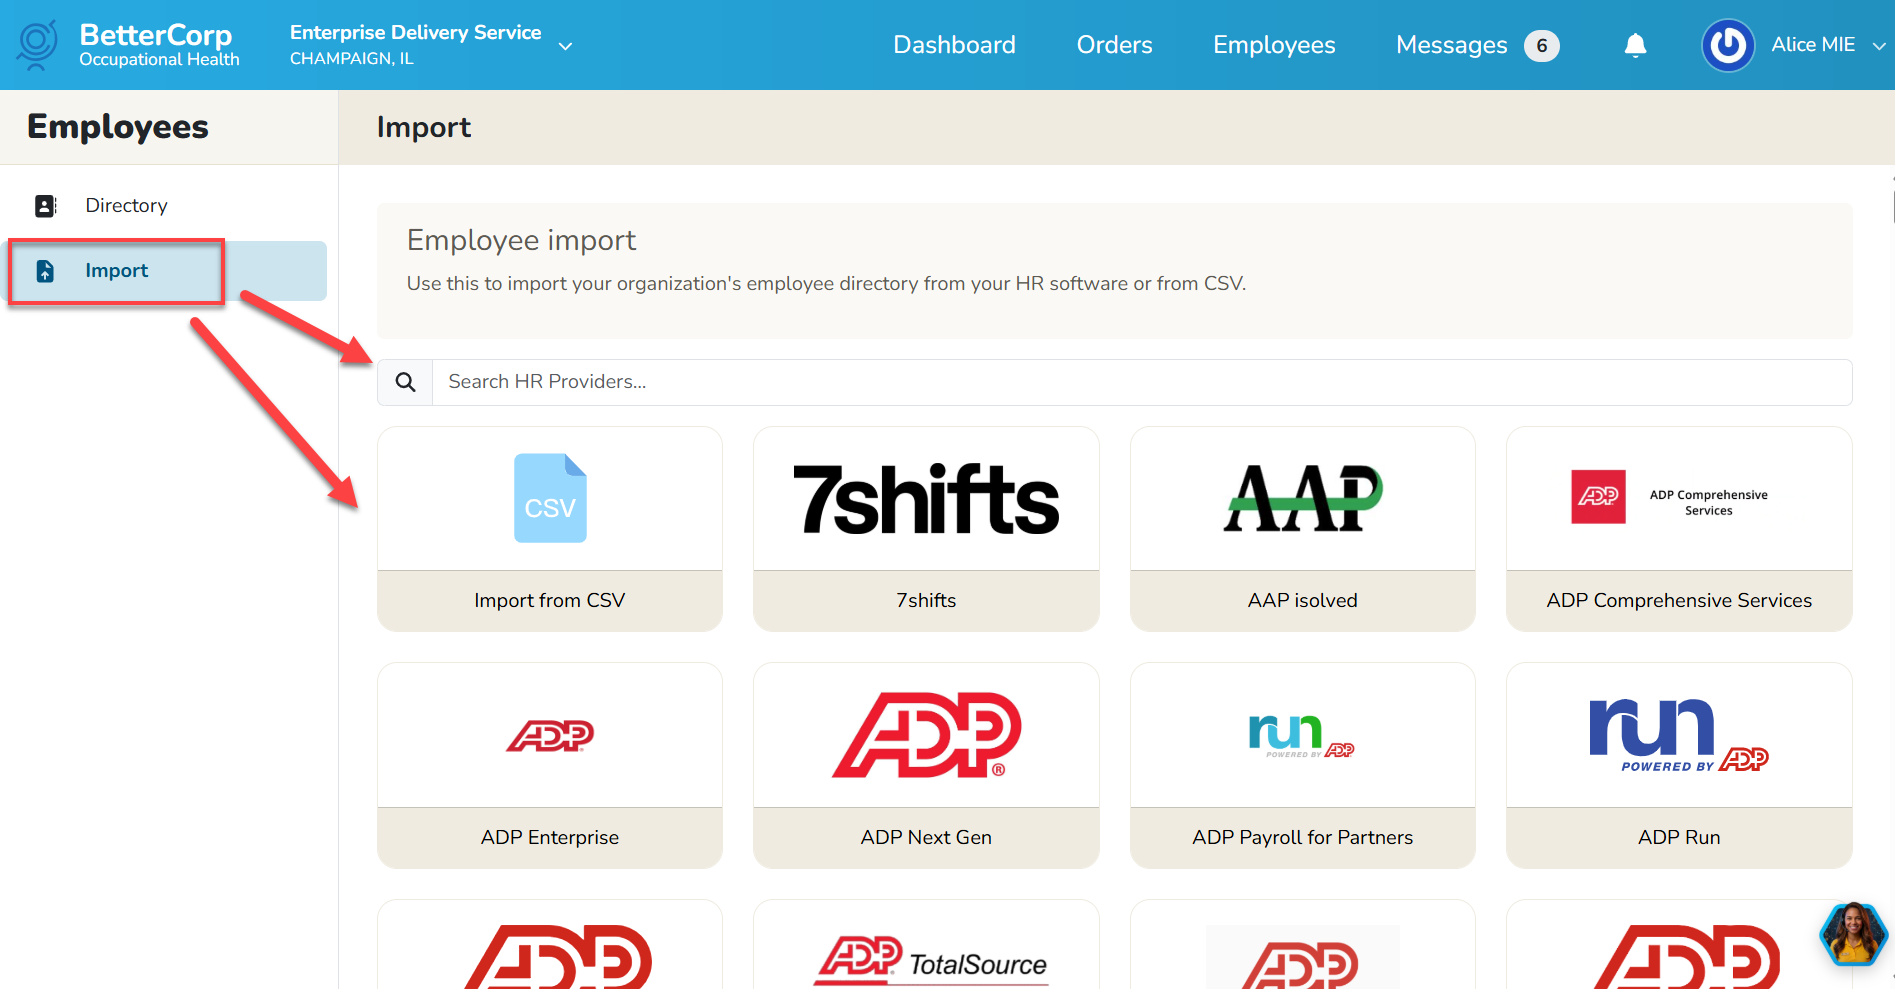Click the 7shifts logo

tap(926, 499)
